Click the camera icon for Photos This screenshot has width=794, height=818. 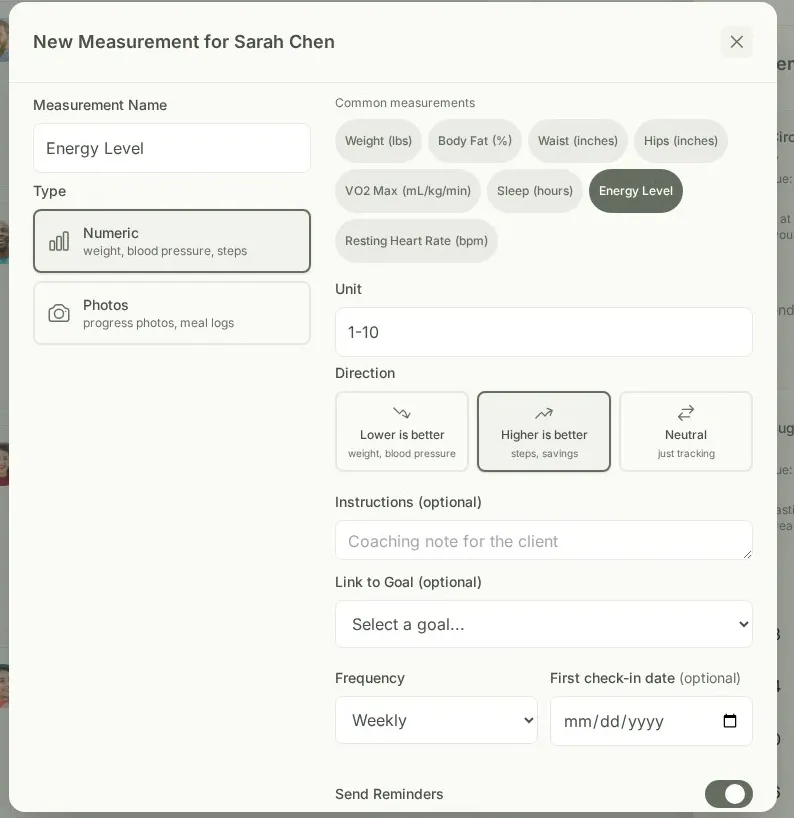point(59,313)
